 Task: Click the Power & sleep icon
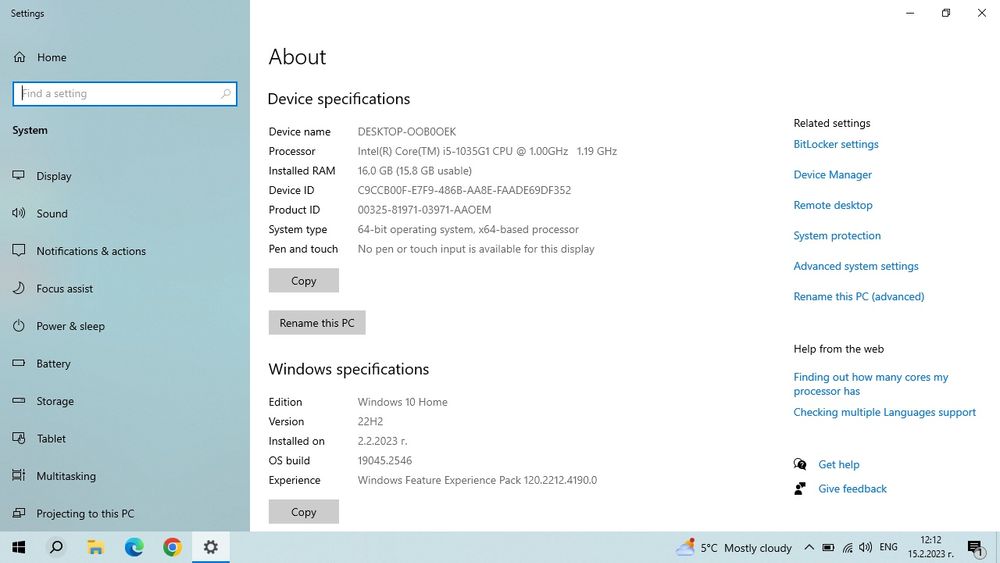point(18,326)
